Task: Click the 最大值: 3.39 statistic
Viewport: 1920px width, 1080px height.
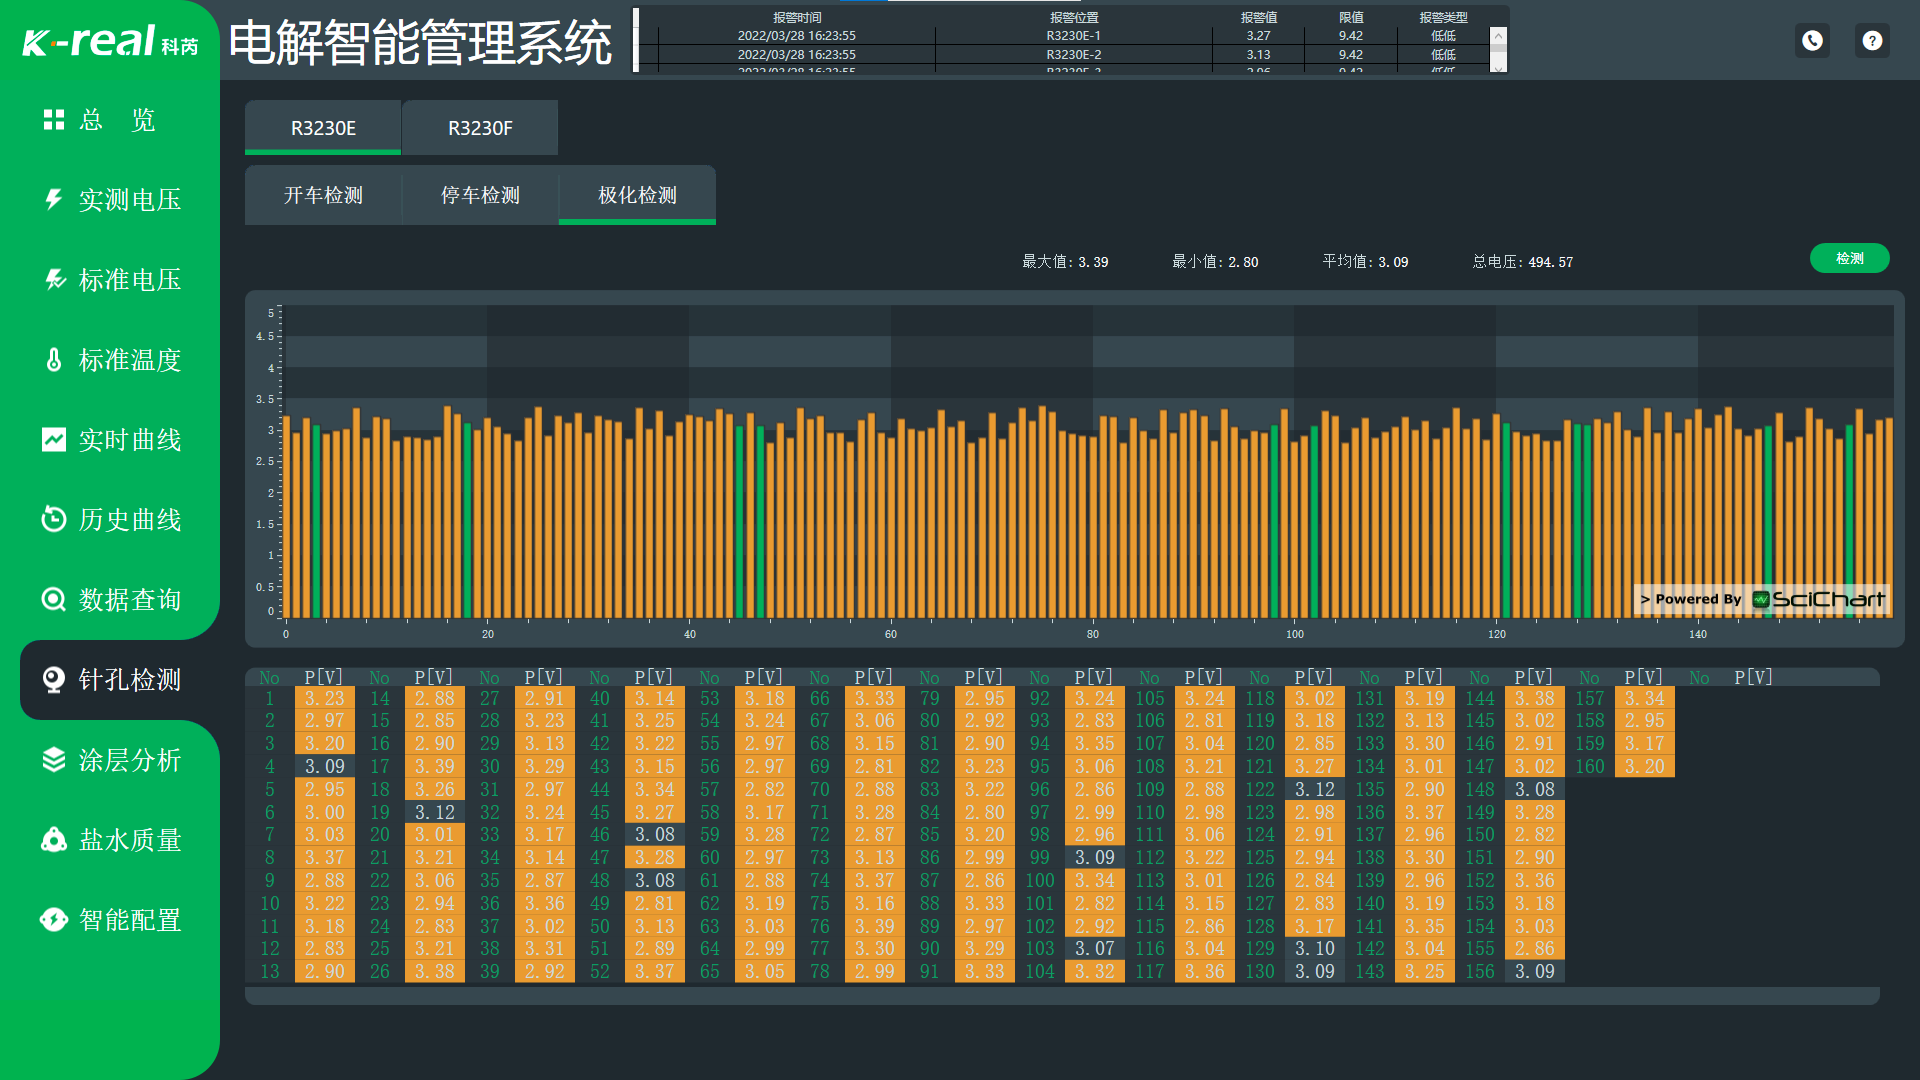Action: point(1065,262)
